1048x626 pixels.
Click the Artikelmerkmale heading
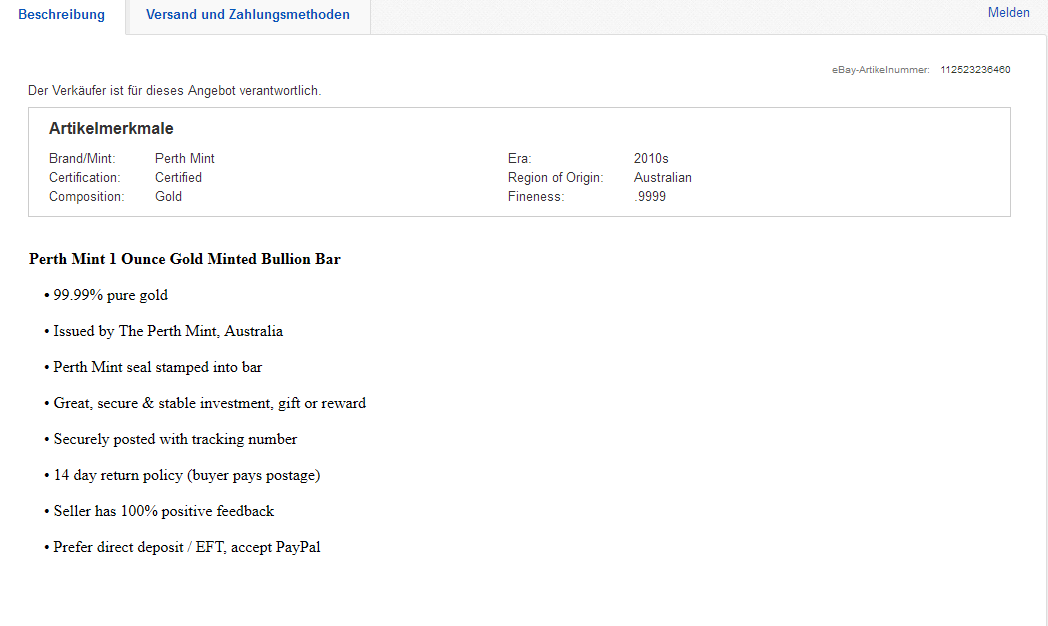(111, 128)
